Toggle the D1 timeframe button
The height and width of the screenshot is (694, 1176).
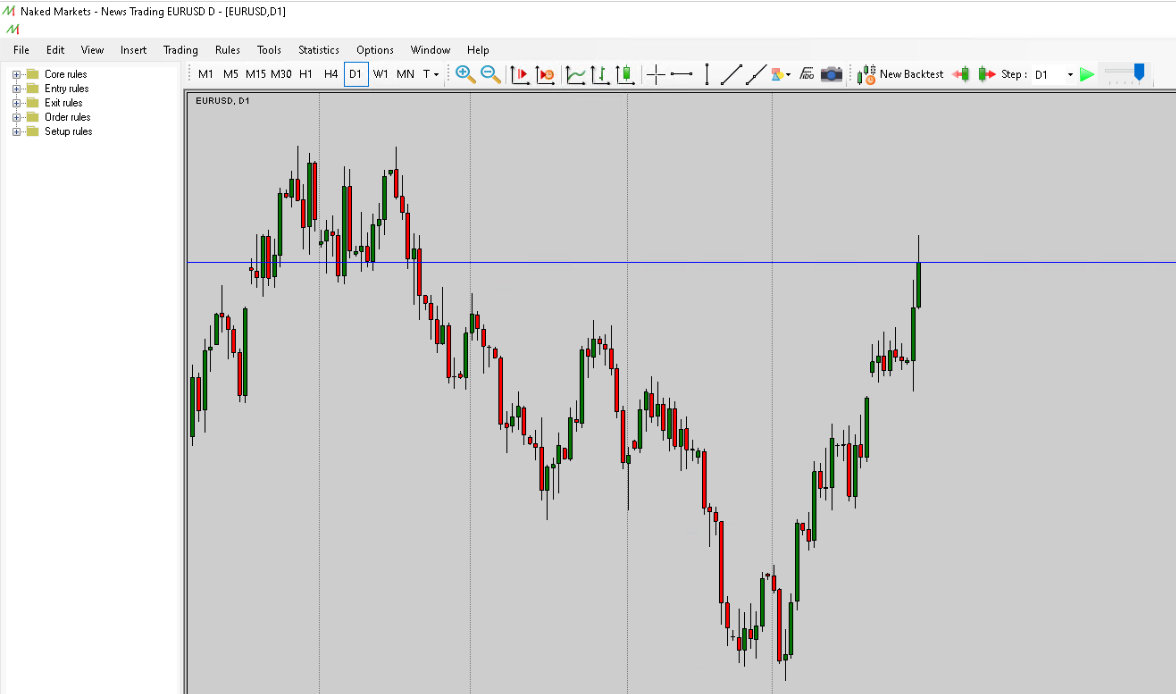[x=356, y=74]
